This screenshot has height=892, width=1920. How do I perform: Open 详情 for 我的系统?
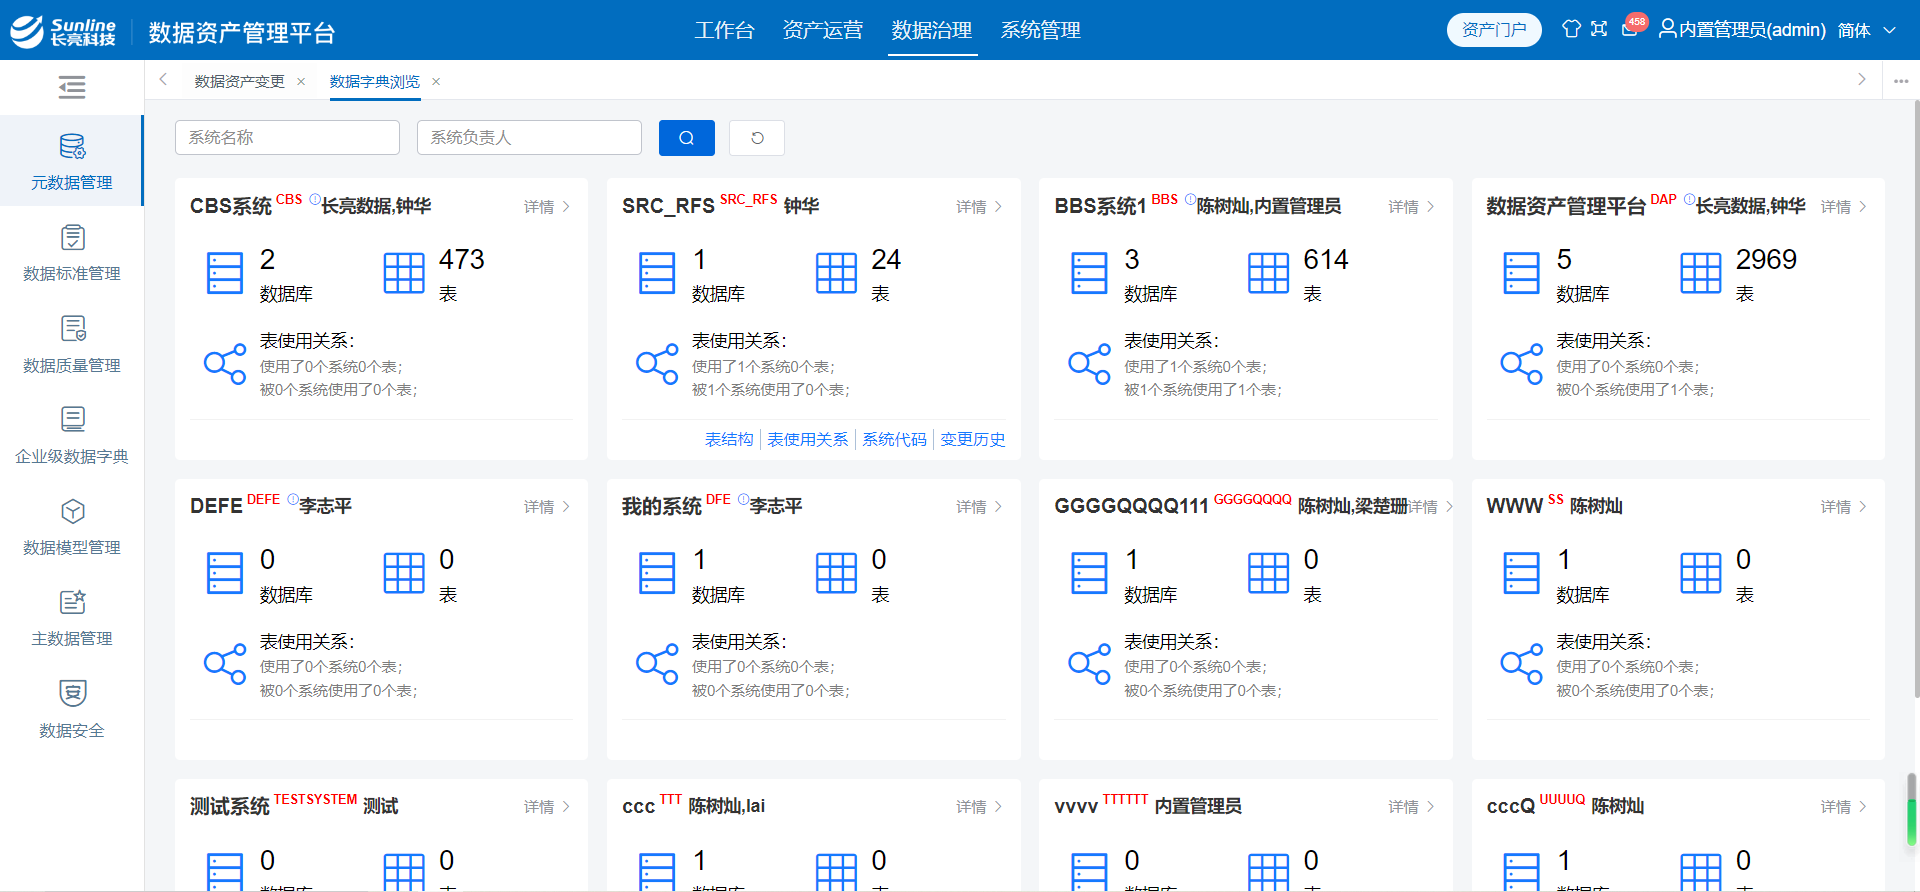coord(979,507)
